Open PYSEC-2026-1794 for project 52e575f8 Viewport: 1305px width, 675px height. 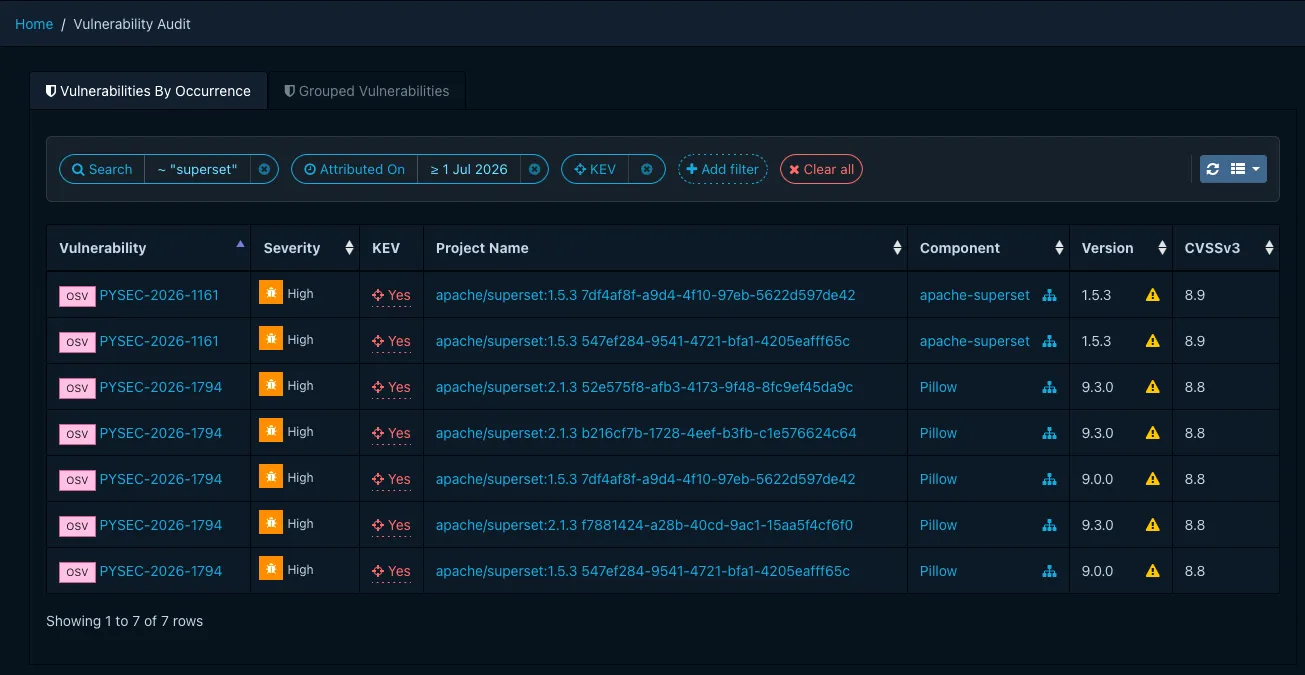[x=160, y=387]
